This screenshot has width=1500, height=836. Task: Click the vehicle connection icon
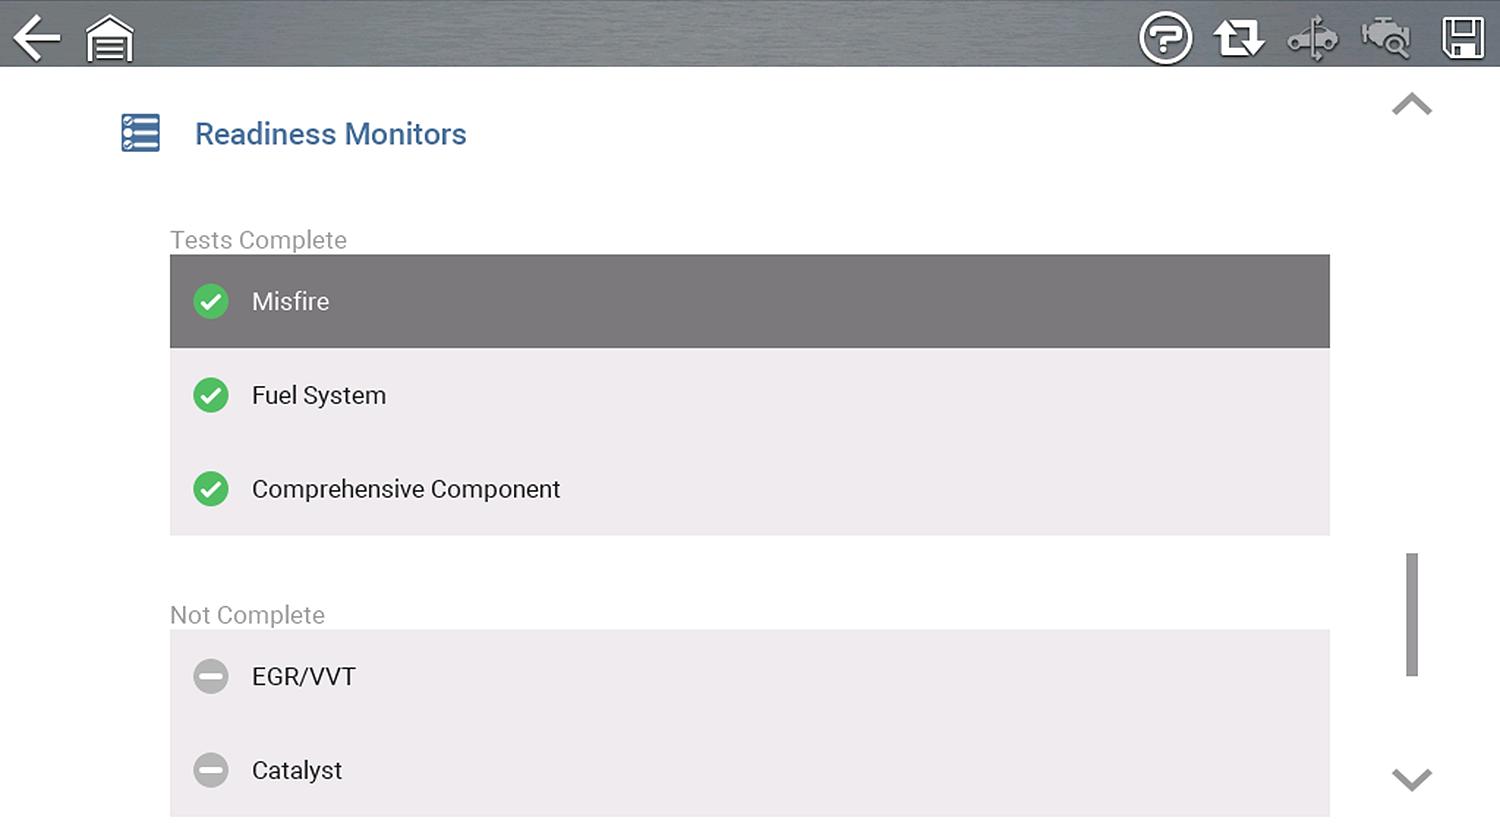[1312, 39]
